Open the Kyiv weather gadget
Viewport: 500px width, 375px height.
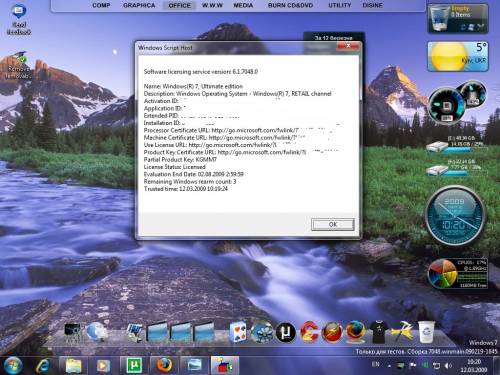tap(458, 56)
